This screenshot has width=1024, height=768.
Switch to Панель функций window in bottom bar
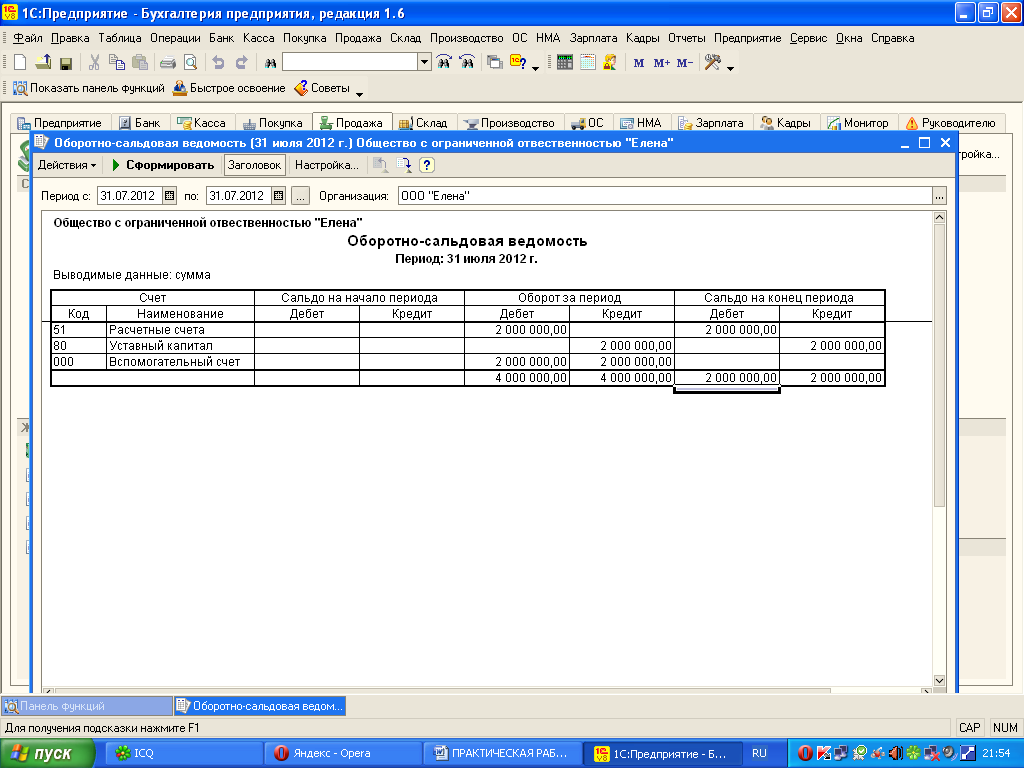pyautogui.click(x=86, y=706)
